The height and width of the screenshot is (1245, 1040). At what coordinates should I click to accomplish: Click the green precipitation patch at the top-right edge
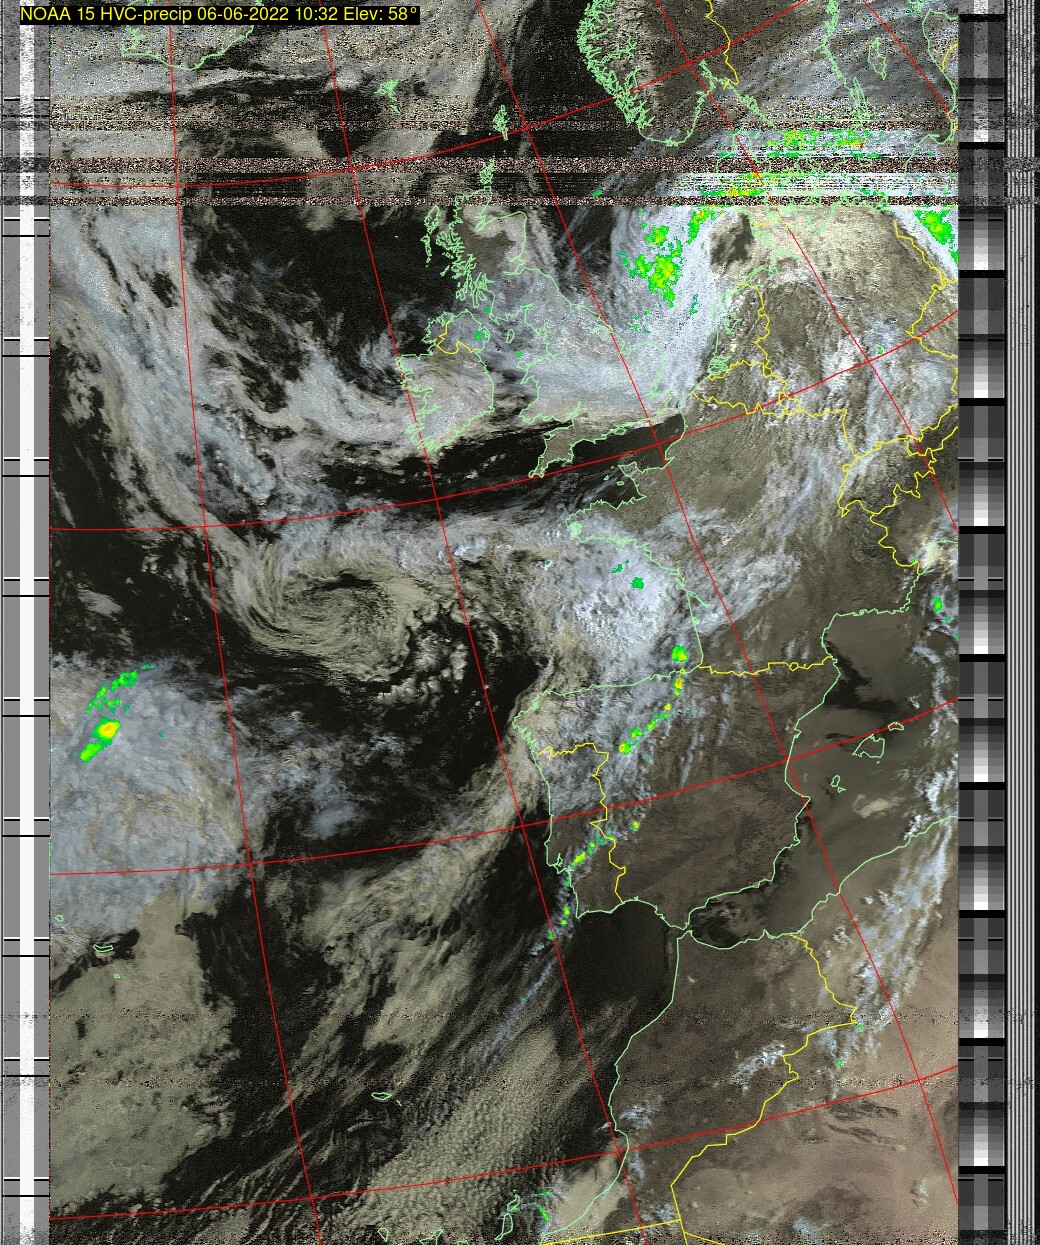[937, 225]
